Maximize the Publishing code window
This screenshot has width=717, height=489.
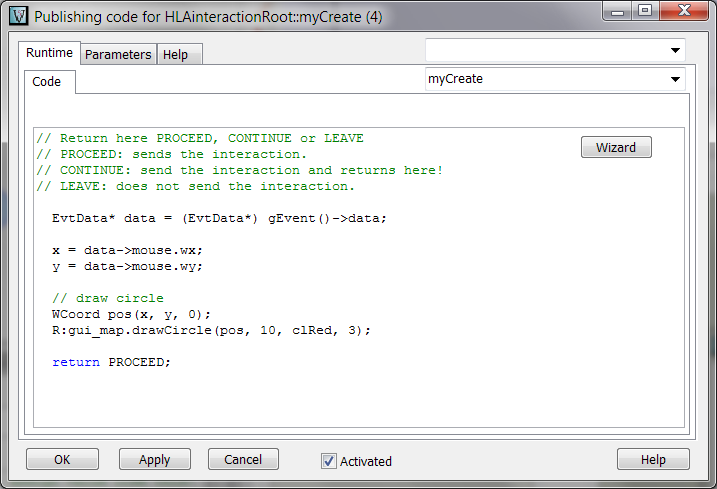click(x=645, y=11)
